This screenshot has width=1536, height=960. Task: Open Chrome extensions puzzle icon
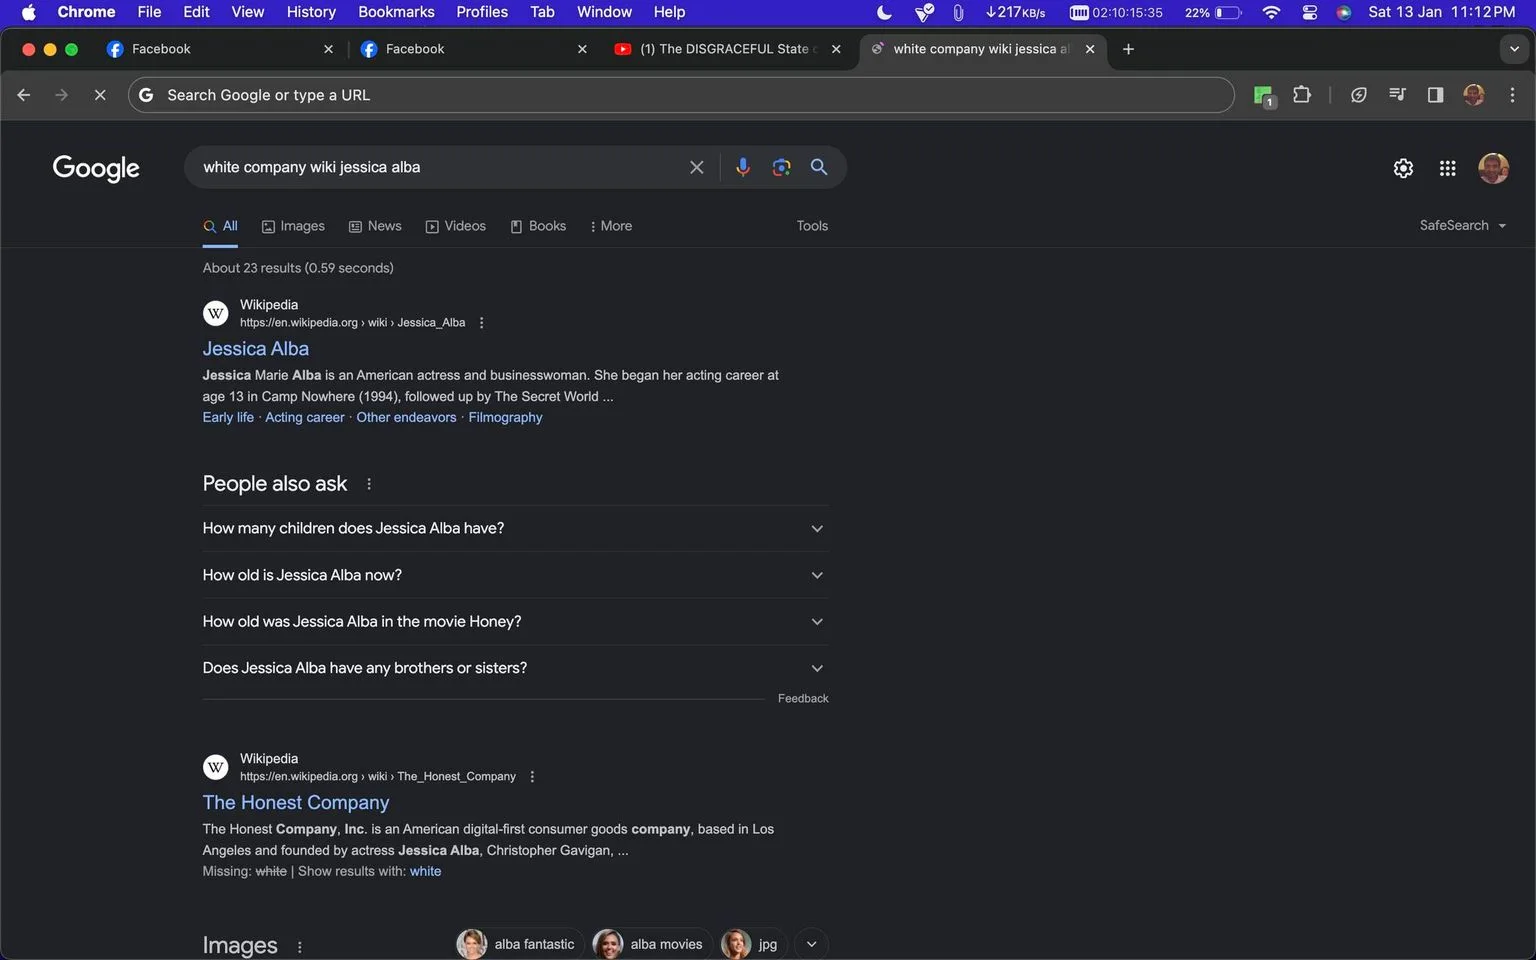1301,95
